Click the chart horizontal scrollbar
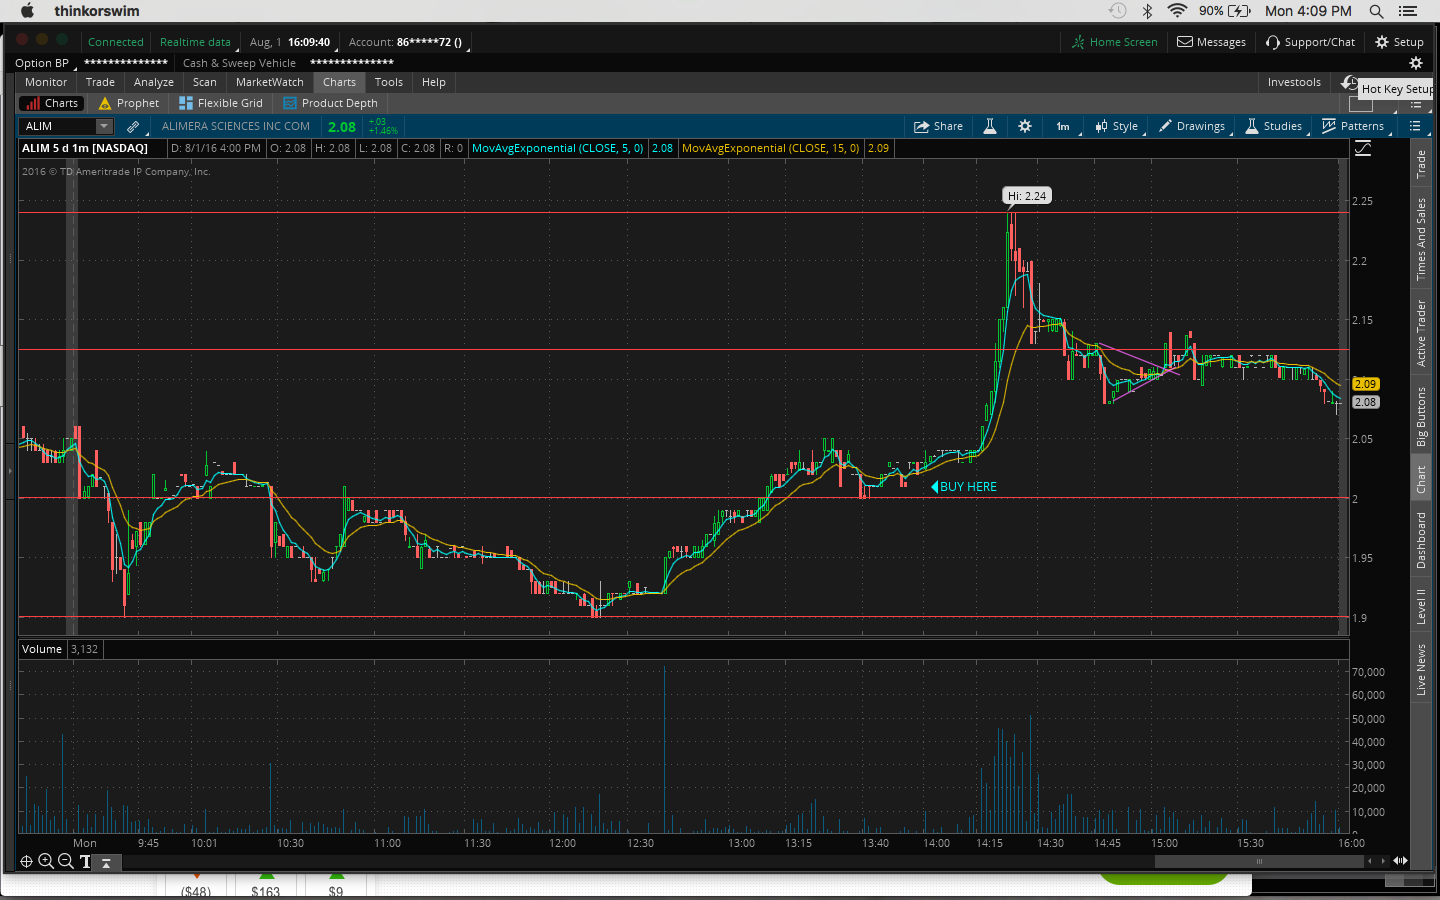Viewport: 1440px width, 900px height. tap(1260, 861)
